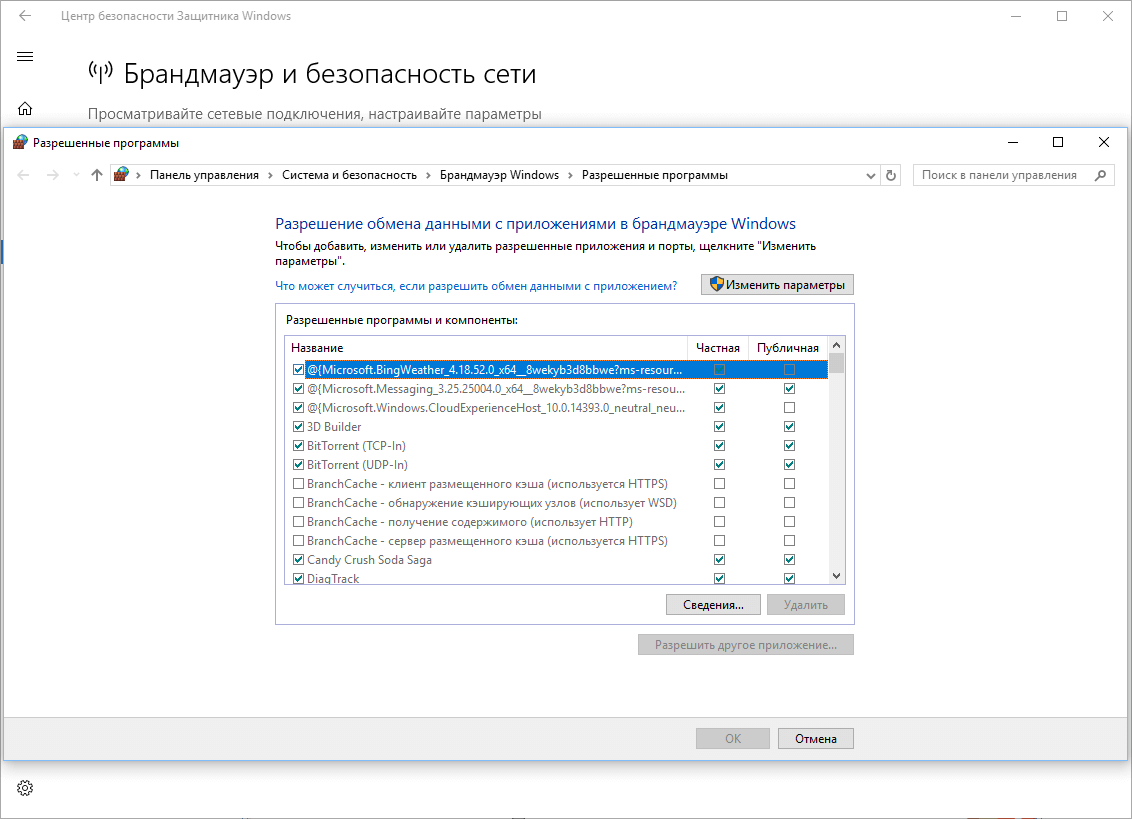This screenshot has height=819, width=1132.
Task: Click the Home icon in Defender sidebar
Action: pyautogui.click(x=23, y=108)
